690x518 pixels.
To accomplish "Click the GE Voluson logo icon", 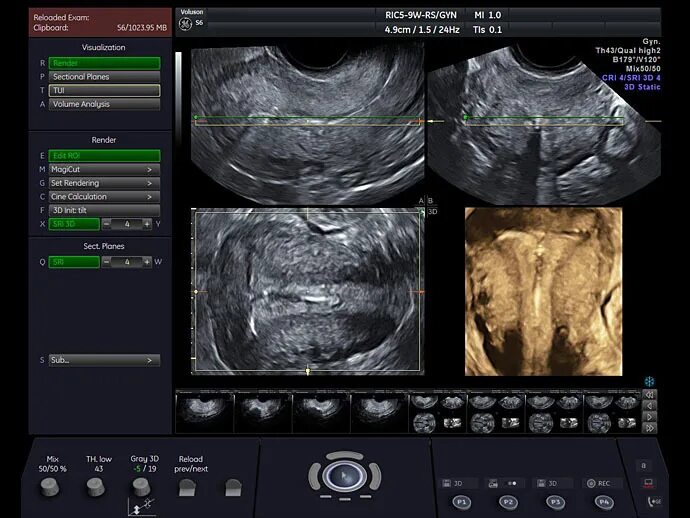I will pyautogui.click(x=185, y=24).
